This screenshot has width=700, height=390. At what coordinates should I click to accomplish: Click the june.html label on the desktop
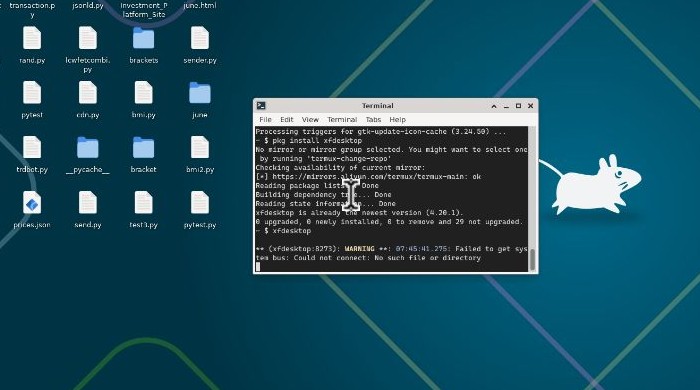200,6
